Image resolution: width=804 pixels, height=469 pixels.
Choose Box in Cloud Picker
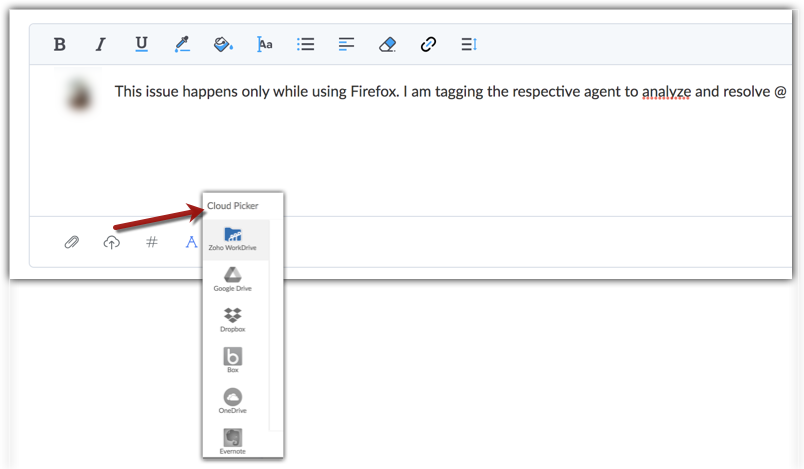click(233, 360)
